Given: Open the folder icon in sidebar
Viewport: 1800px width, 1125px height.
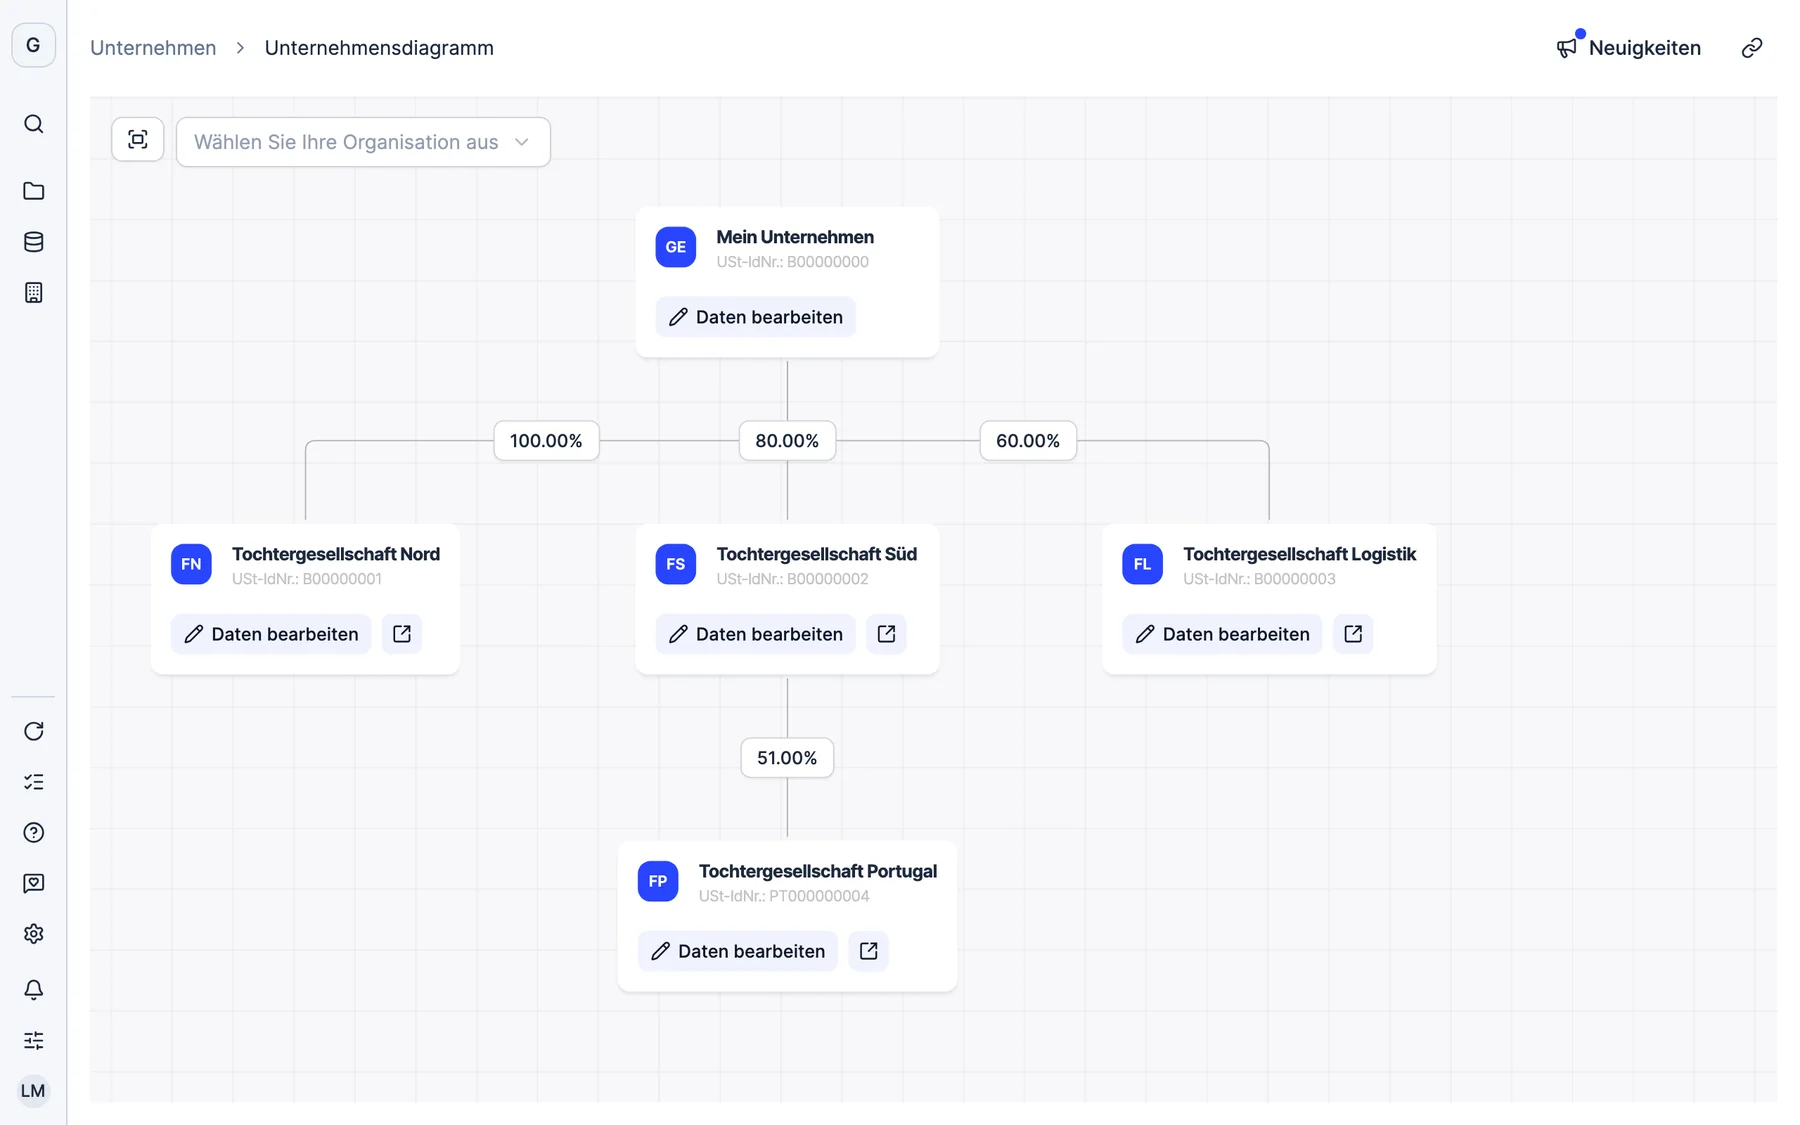Looking at the screenshot, I should (x=33, y=191).
